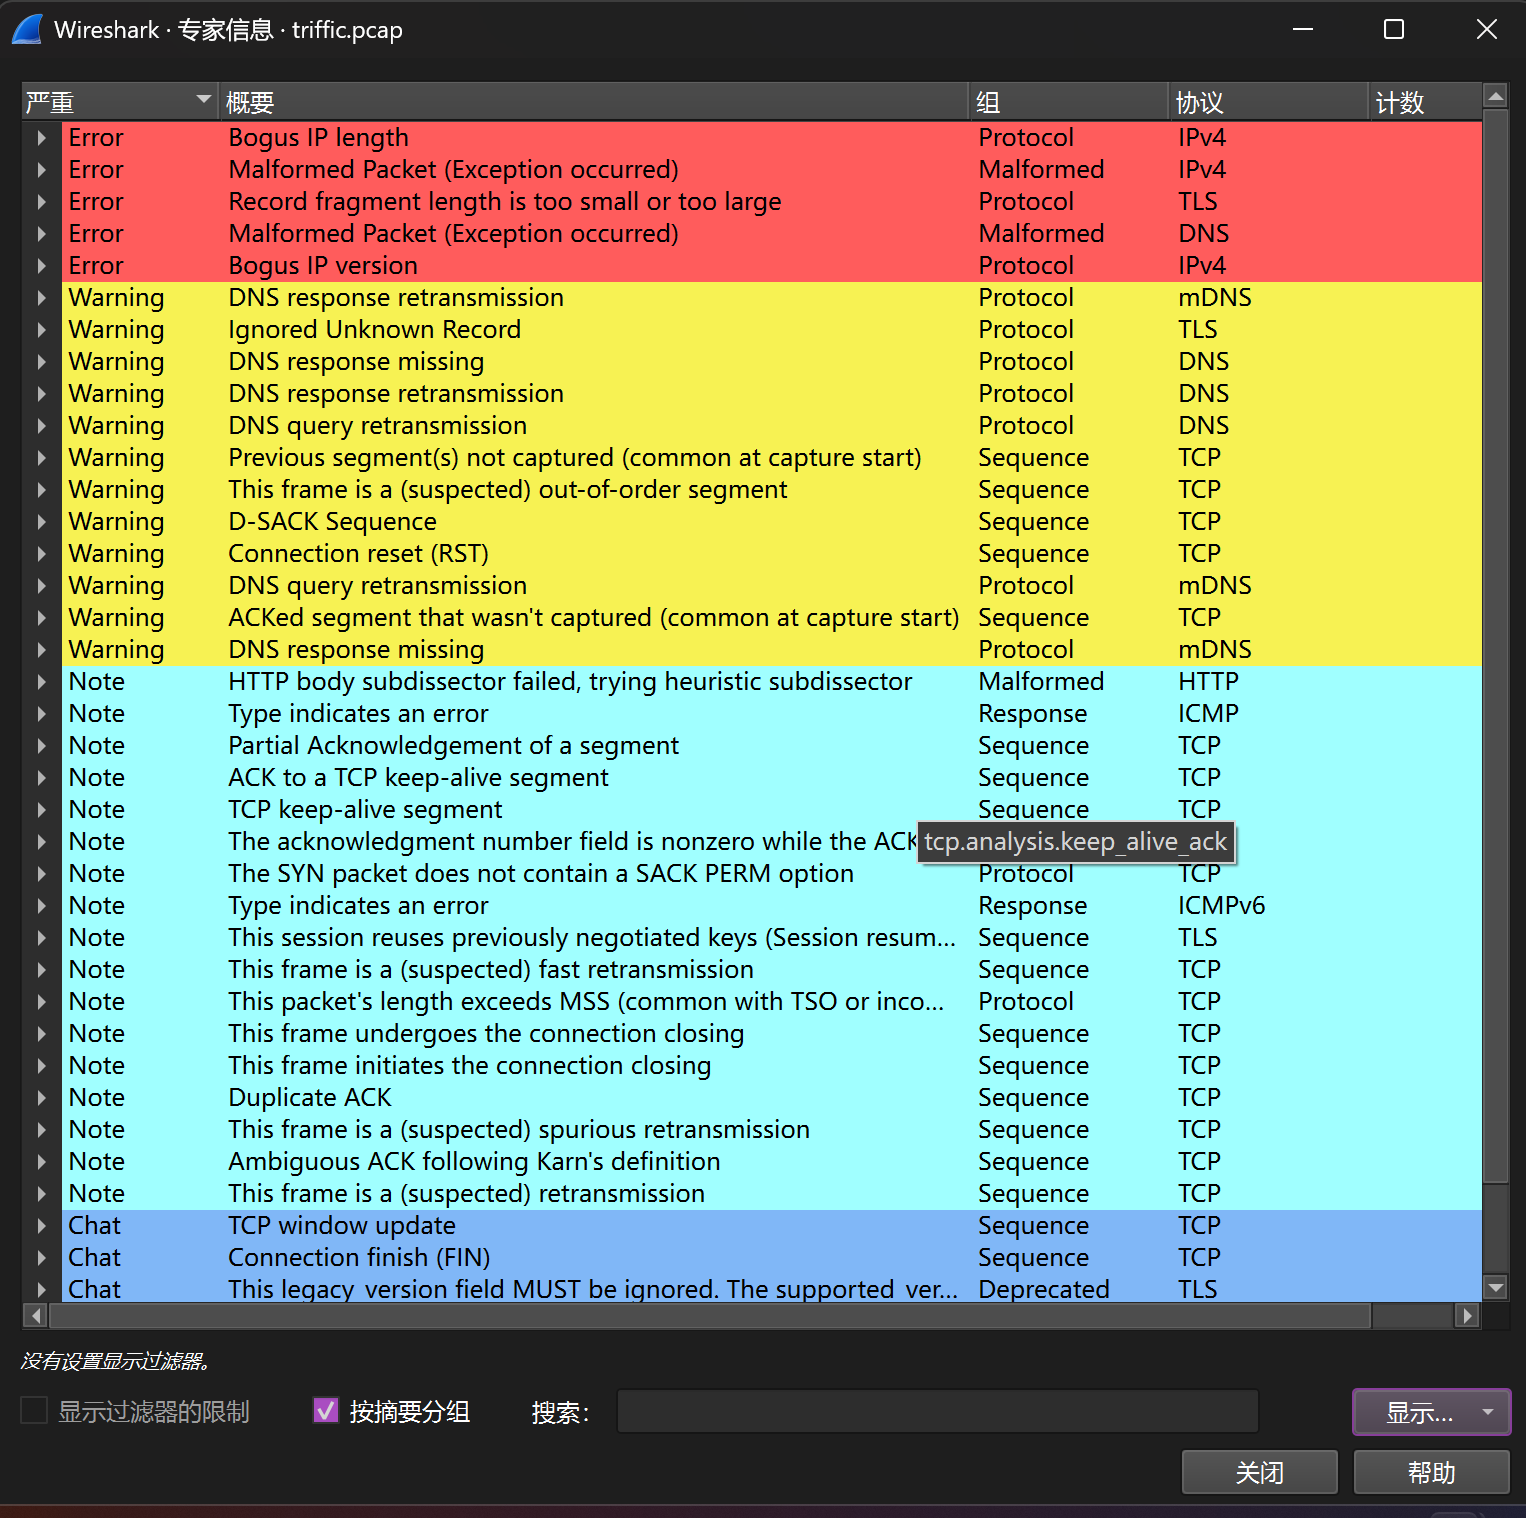This screenshot has height=1518, width=1526.
Task: Sort by the 严重 severity column header
Action: (x=119, y=102)
